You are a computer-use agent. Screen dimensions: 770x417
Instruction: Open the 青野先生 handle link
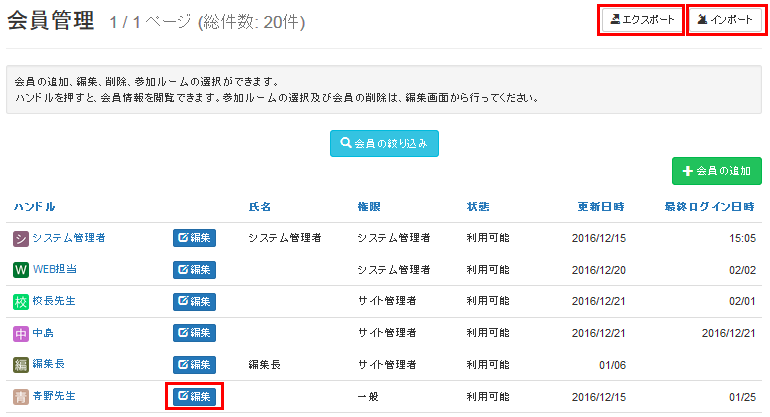[54, 395]
